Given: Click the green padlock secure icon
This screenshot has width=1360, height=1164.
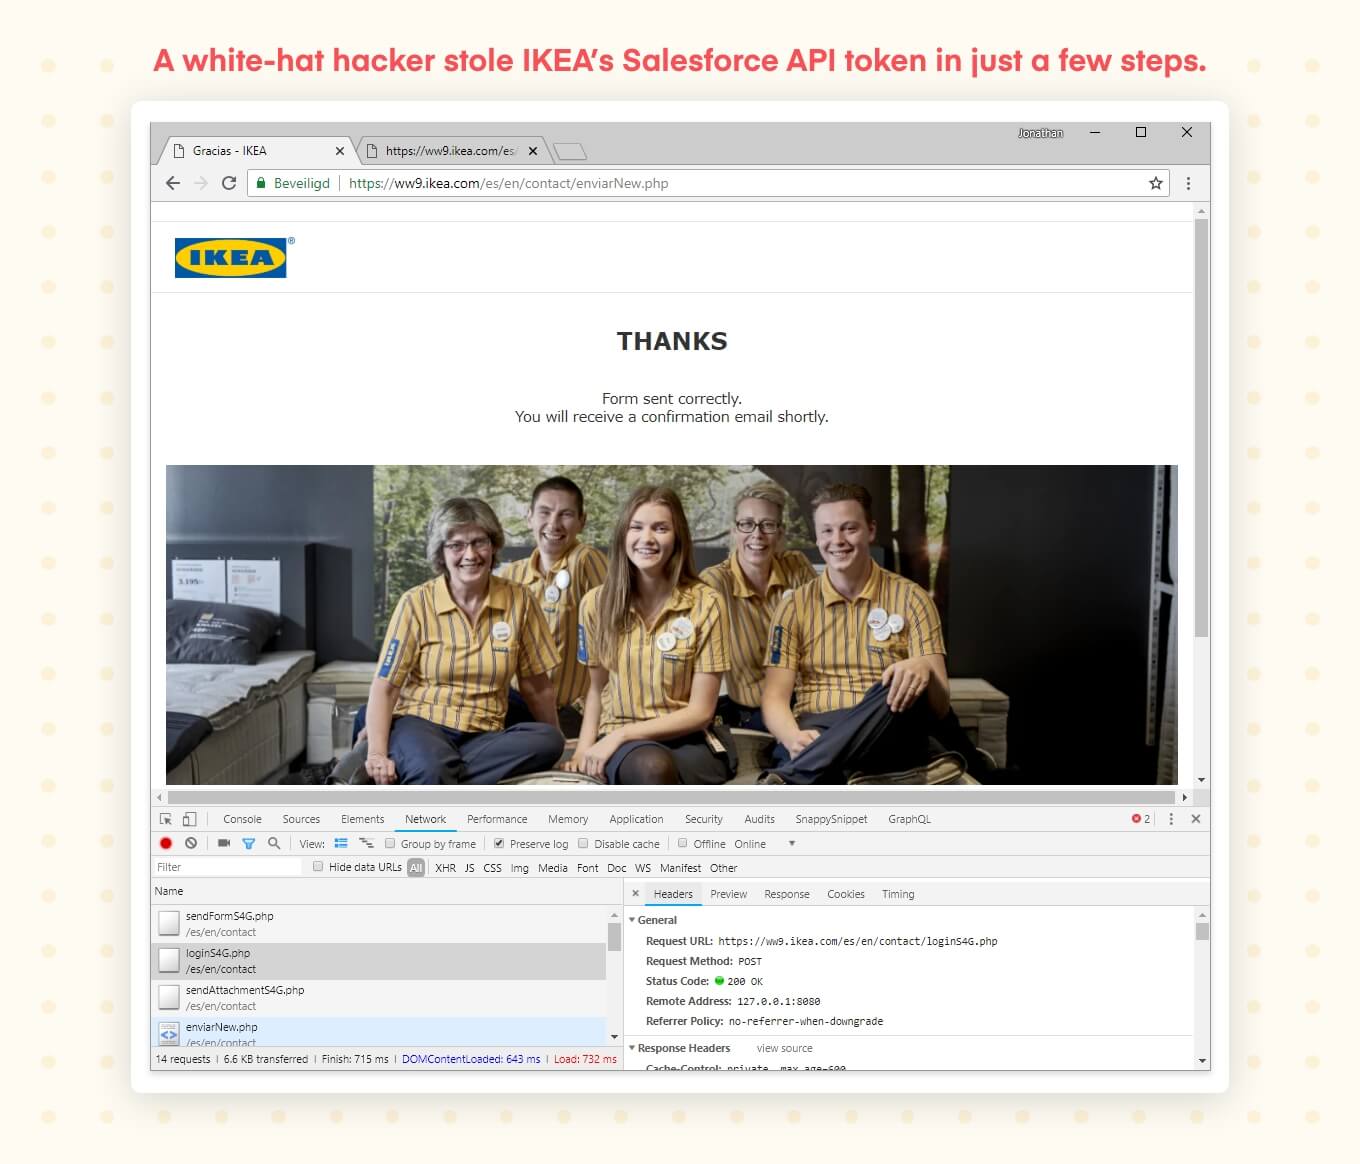Looking at the screenshot, I should [261, 183].
